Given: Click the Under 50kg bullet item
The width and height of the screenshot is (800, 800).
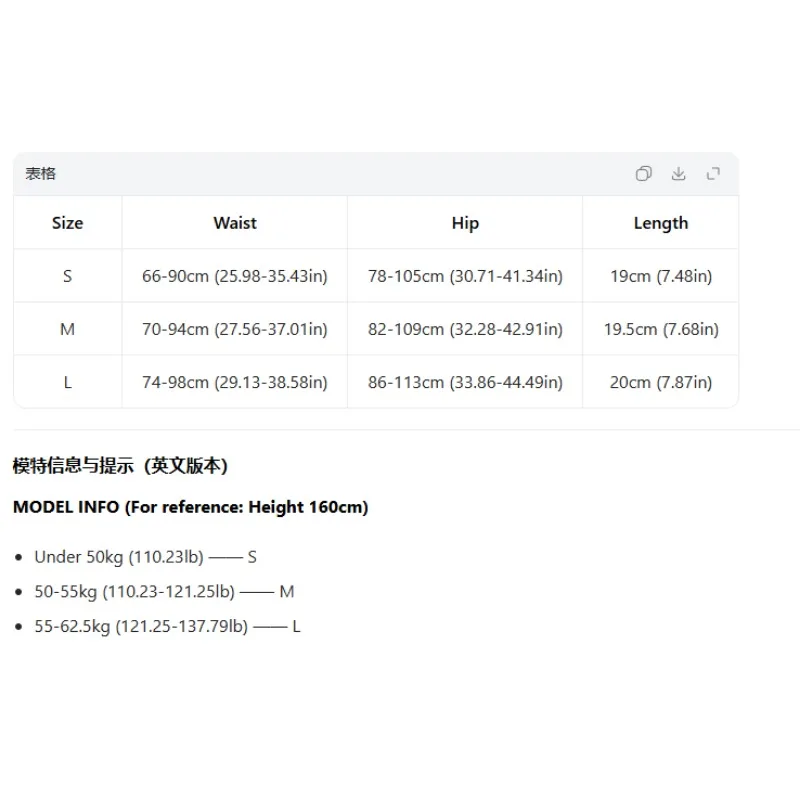Looking at the screenshot, I should (x=145, y=557).
